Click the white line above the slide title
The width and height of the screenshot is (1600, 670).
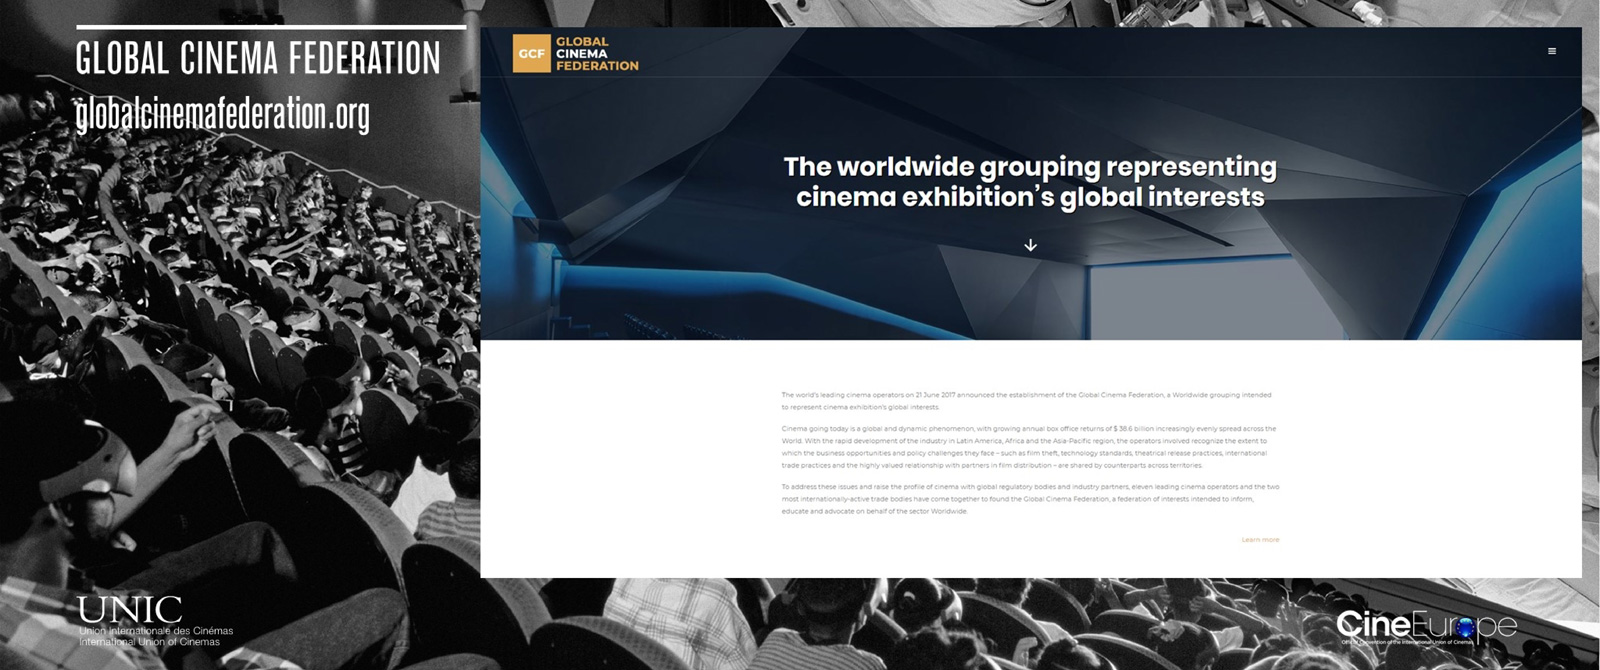(270, 27)
